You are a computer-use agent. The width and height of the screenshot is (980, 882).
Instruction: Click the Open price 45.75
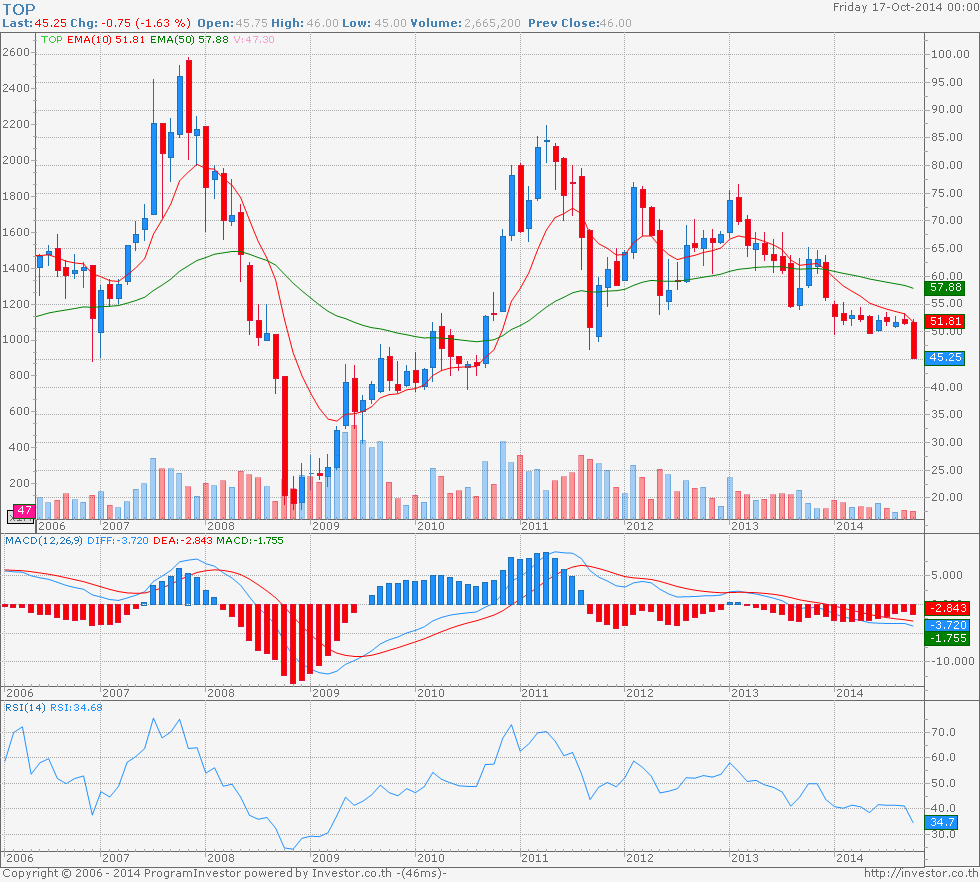[251, 23]
